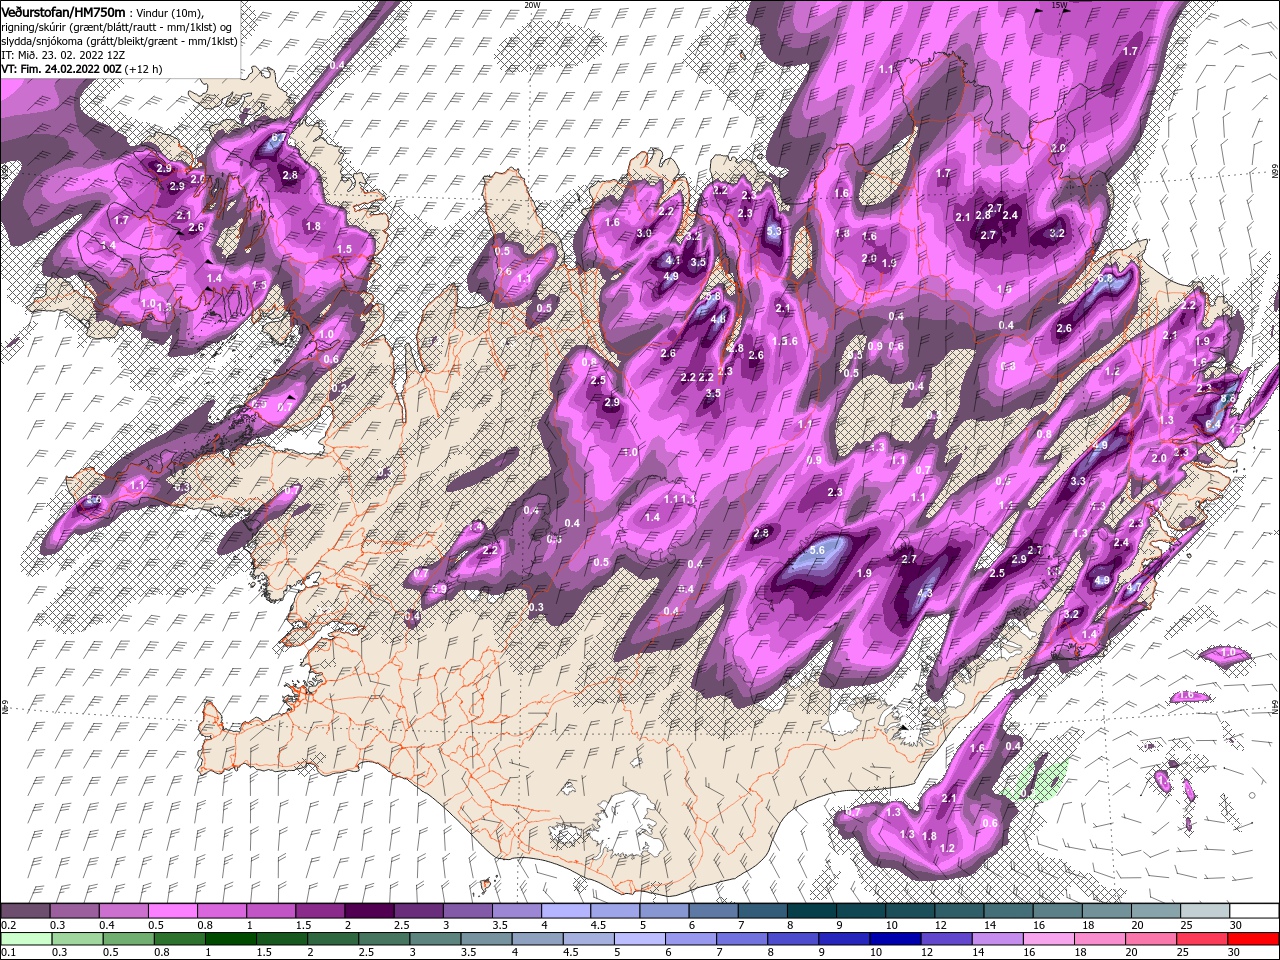Click the 4.3 precipitation value on map
Viewport: 1280px width, 960px height.
pyautogui.click(x=925, y=593)
